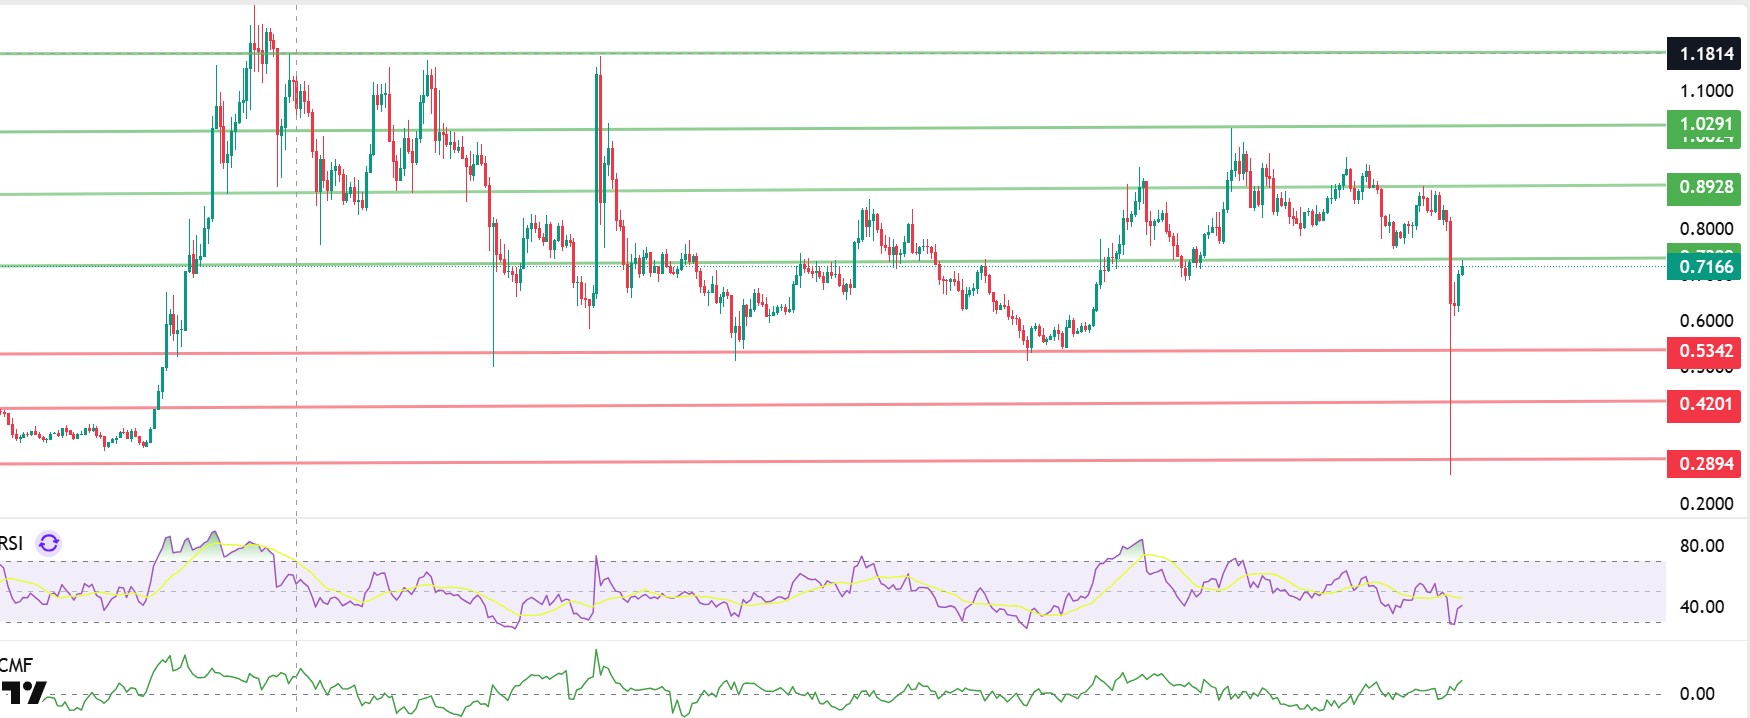Click the 0.6000 price axis tick
This screenshot has width=1750, height=718.
click(1706, 321)
